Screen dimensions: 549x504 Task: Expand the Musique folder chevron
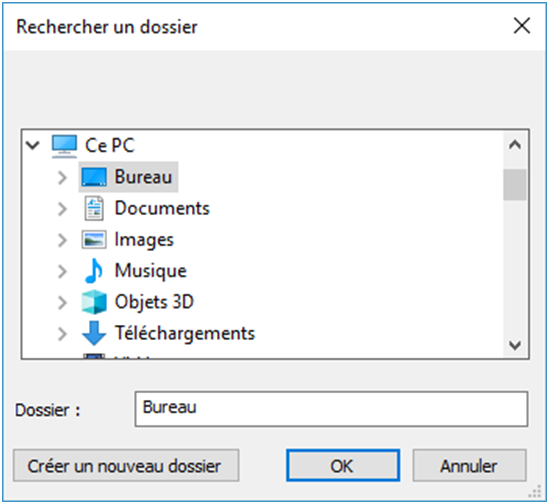click(62, 271)
